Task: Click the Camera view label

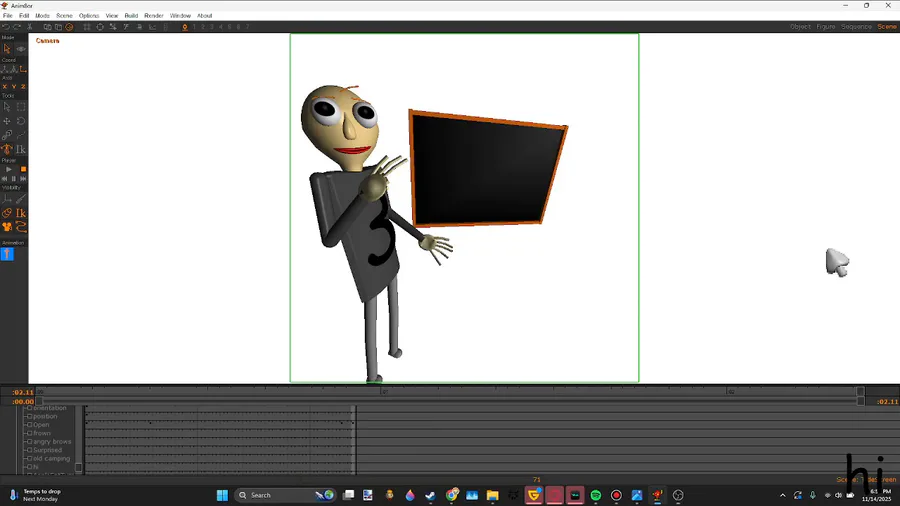Action: point(47,41)
